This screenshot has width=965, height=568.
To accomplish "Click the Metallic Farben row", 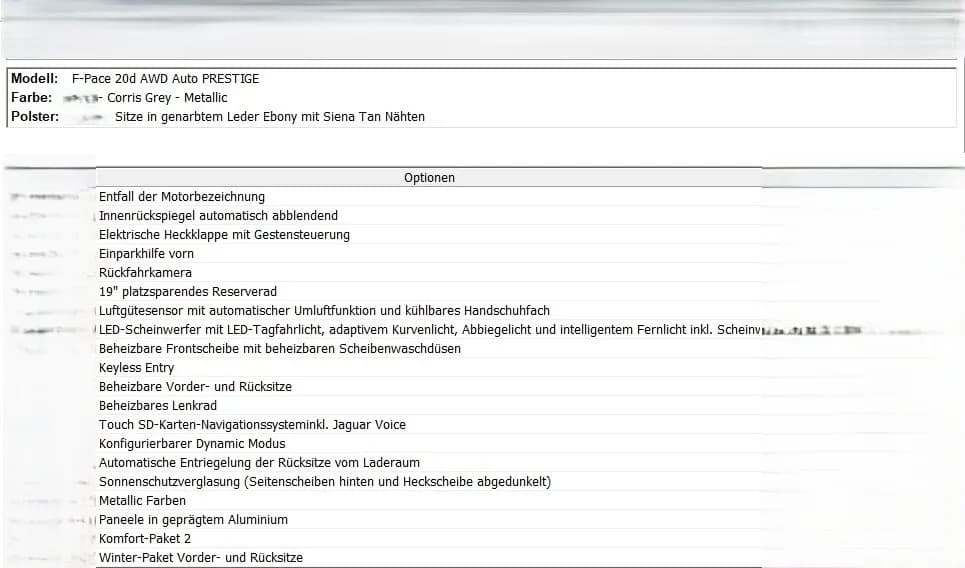I will click(429, 501).
